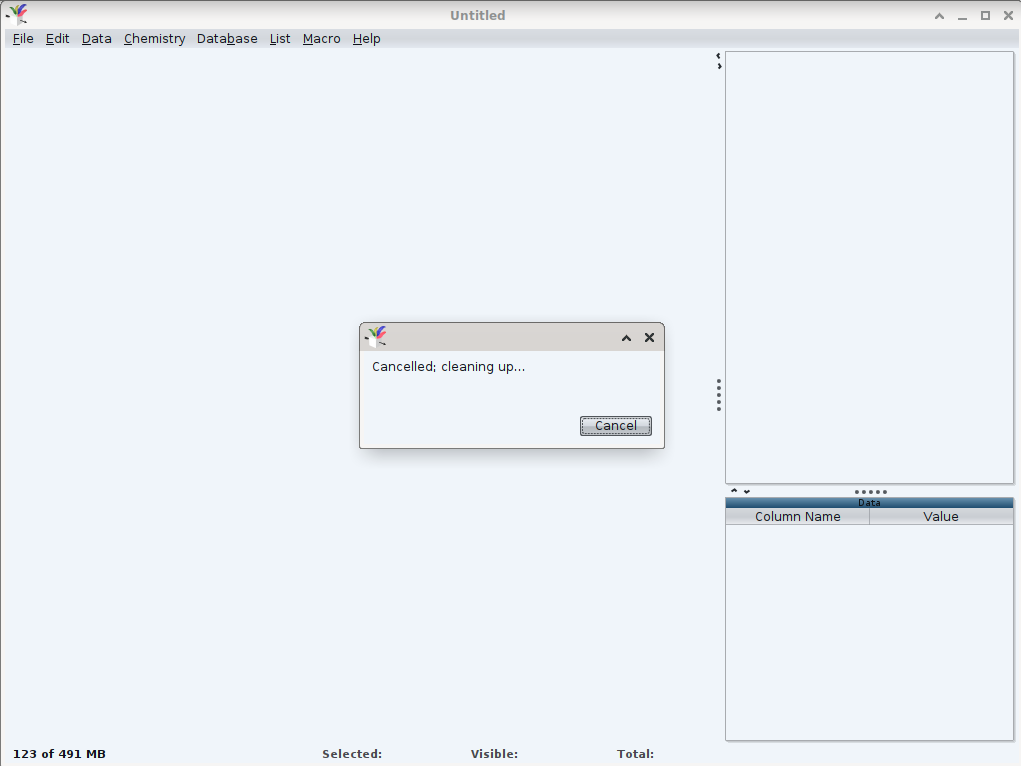1021x766 pixels.
Task: Open the File menu
Action: click(x=23, y=39)
